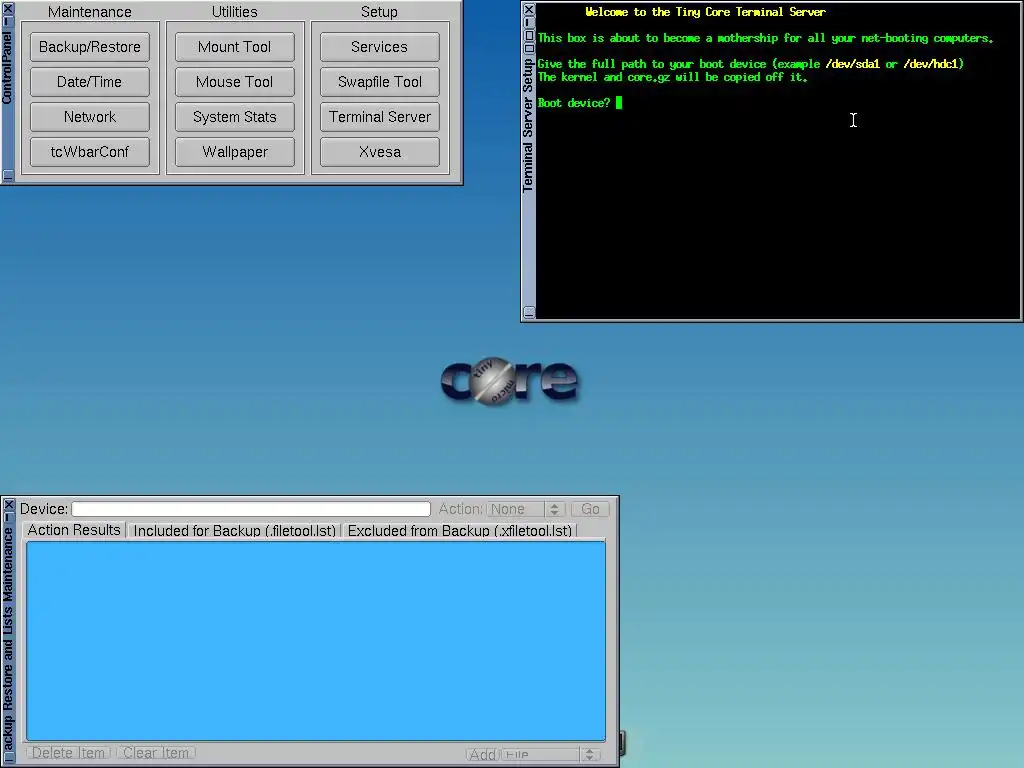Click into the Device input field

[x=251, y=509]
